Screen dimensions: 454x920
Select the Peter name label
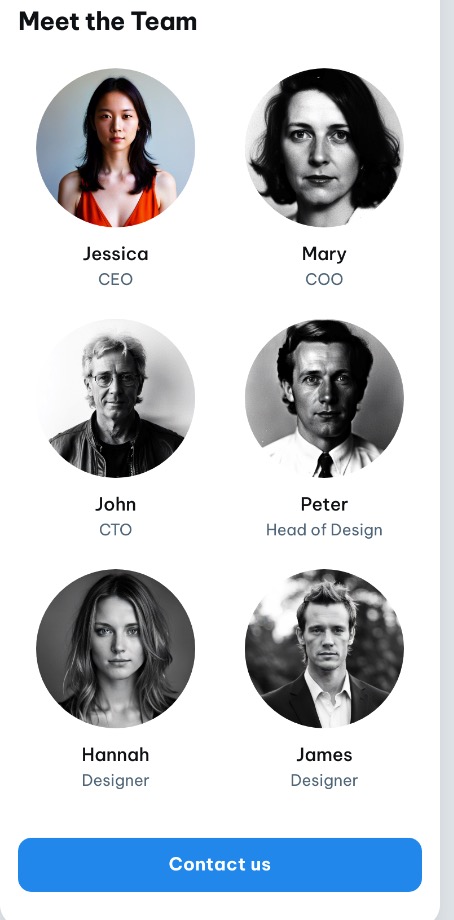click(324, 505)
